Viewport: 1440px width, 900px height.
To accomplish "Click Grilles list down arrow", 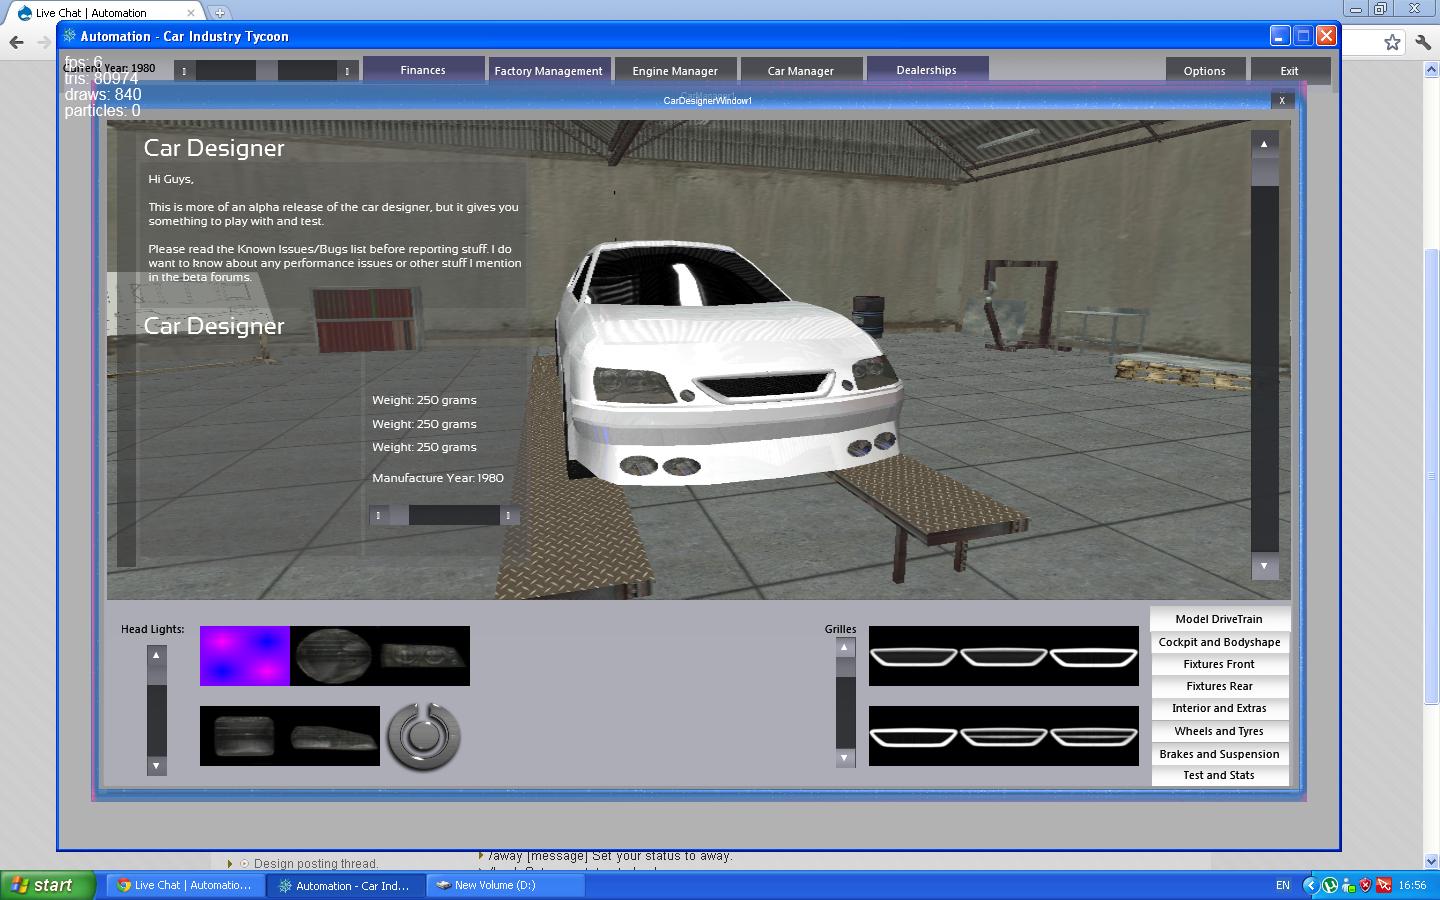I will (x=844, y=757).
